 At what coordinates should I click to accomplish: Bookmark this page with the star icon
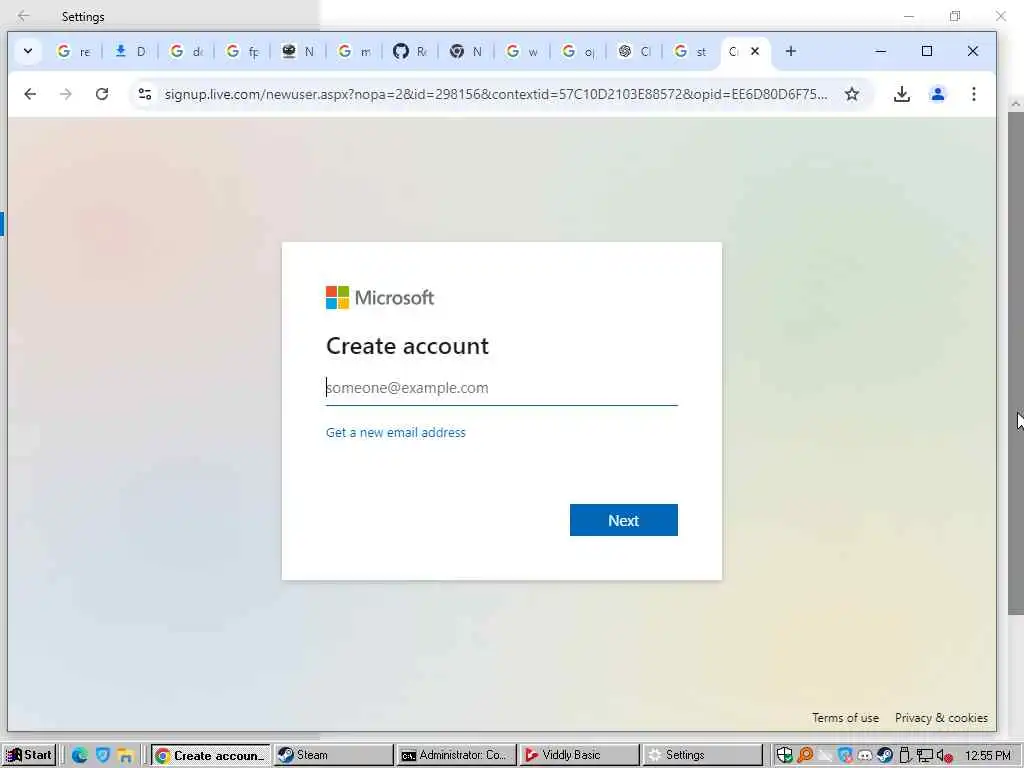[x=852, y=94]
